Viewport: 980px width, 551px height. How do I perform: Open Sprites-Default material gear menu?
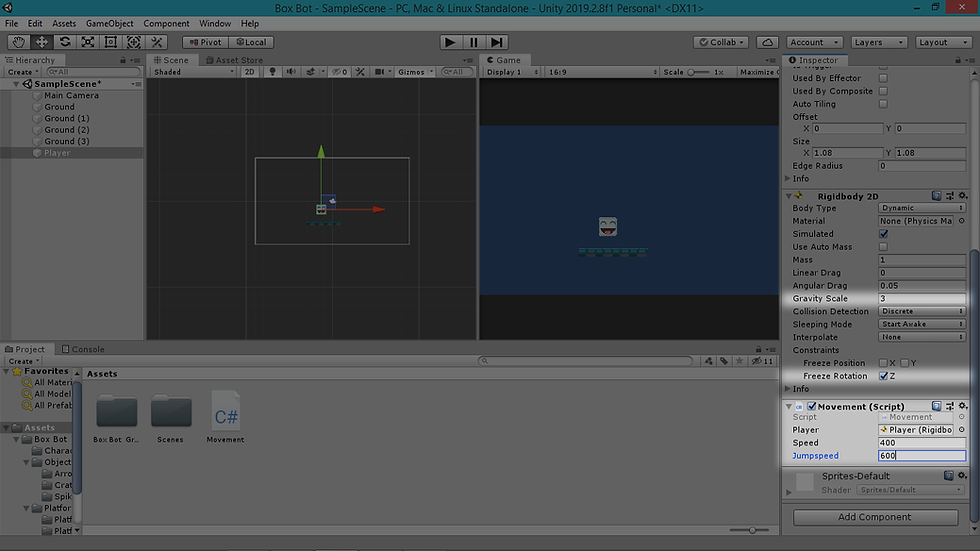tap(962, 475)
